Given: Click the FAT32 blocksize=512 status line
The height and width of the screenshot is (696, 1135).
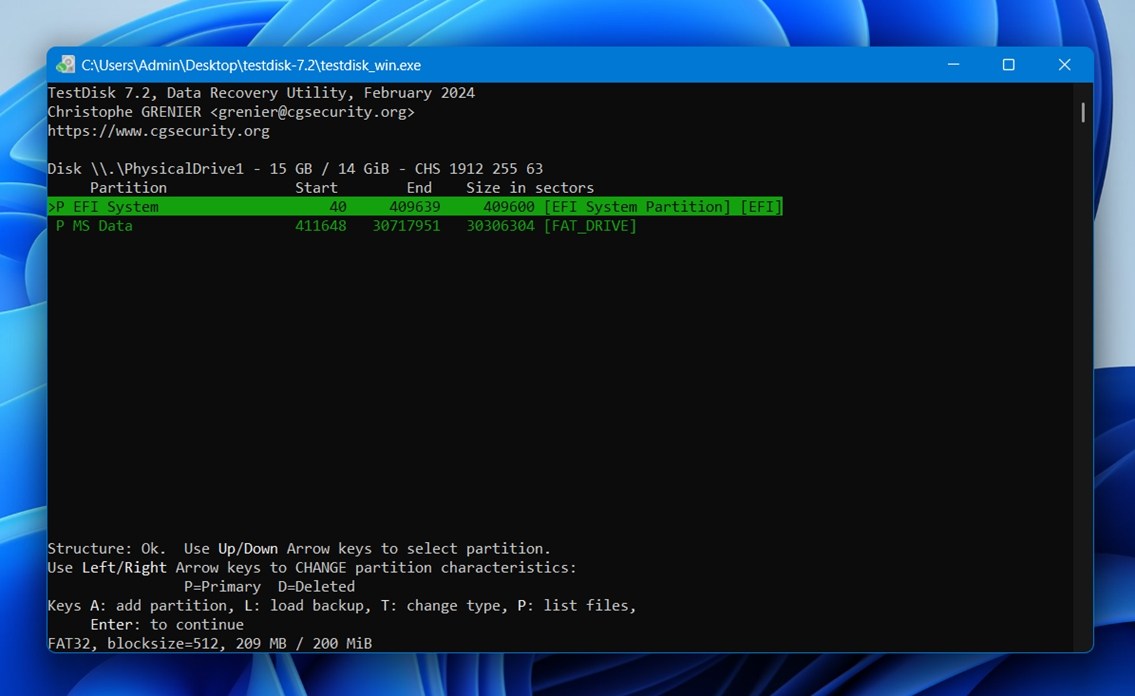Looking at the screenshot, I should [x=210, y=643].
